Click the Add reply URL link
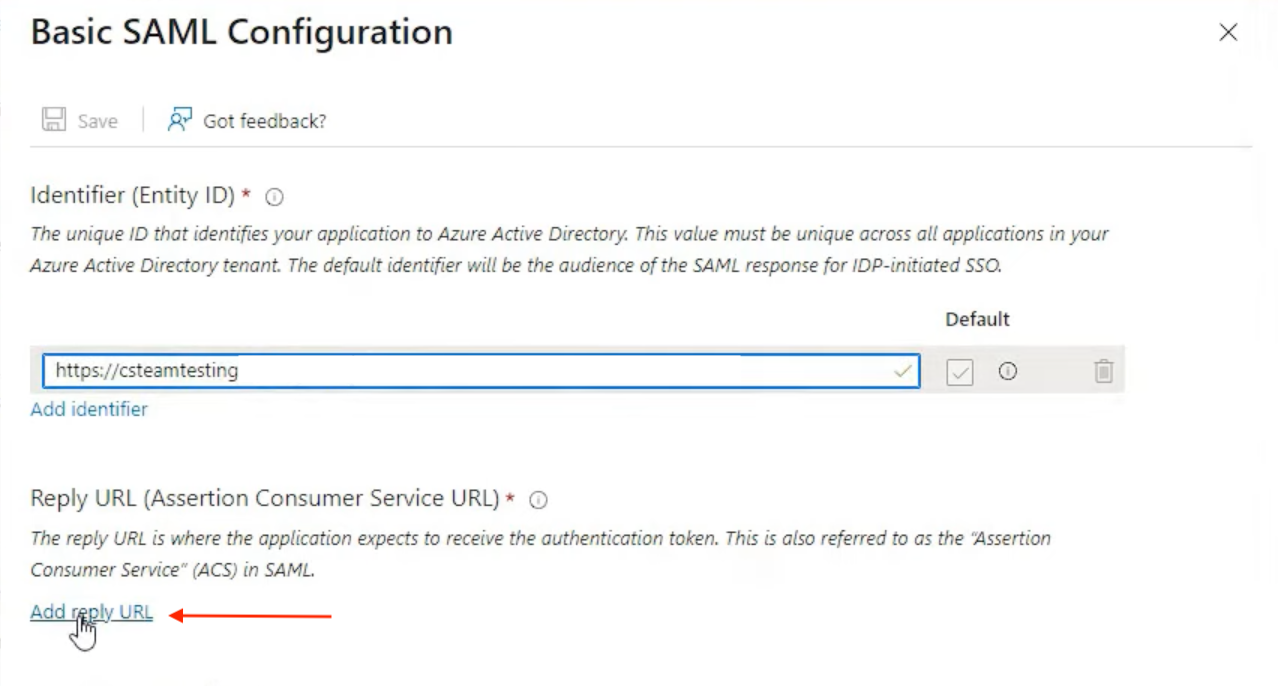 point(92,612)
